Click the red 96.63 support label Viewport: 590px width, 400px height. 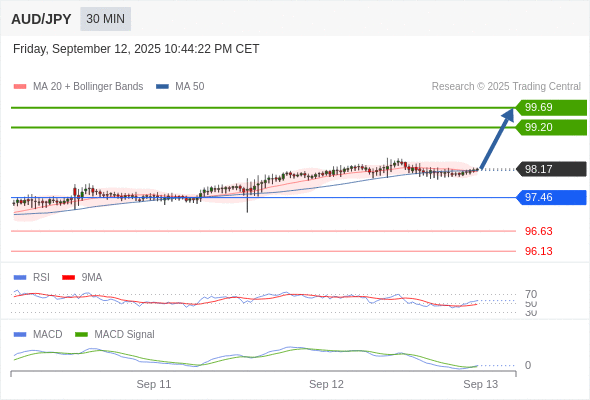[538, 231]
